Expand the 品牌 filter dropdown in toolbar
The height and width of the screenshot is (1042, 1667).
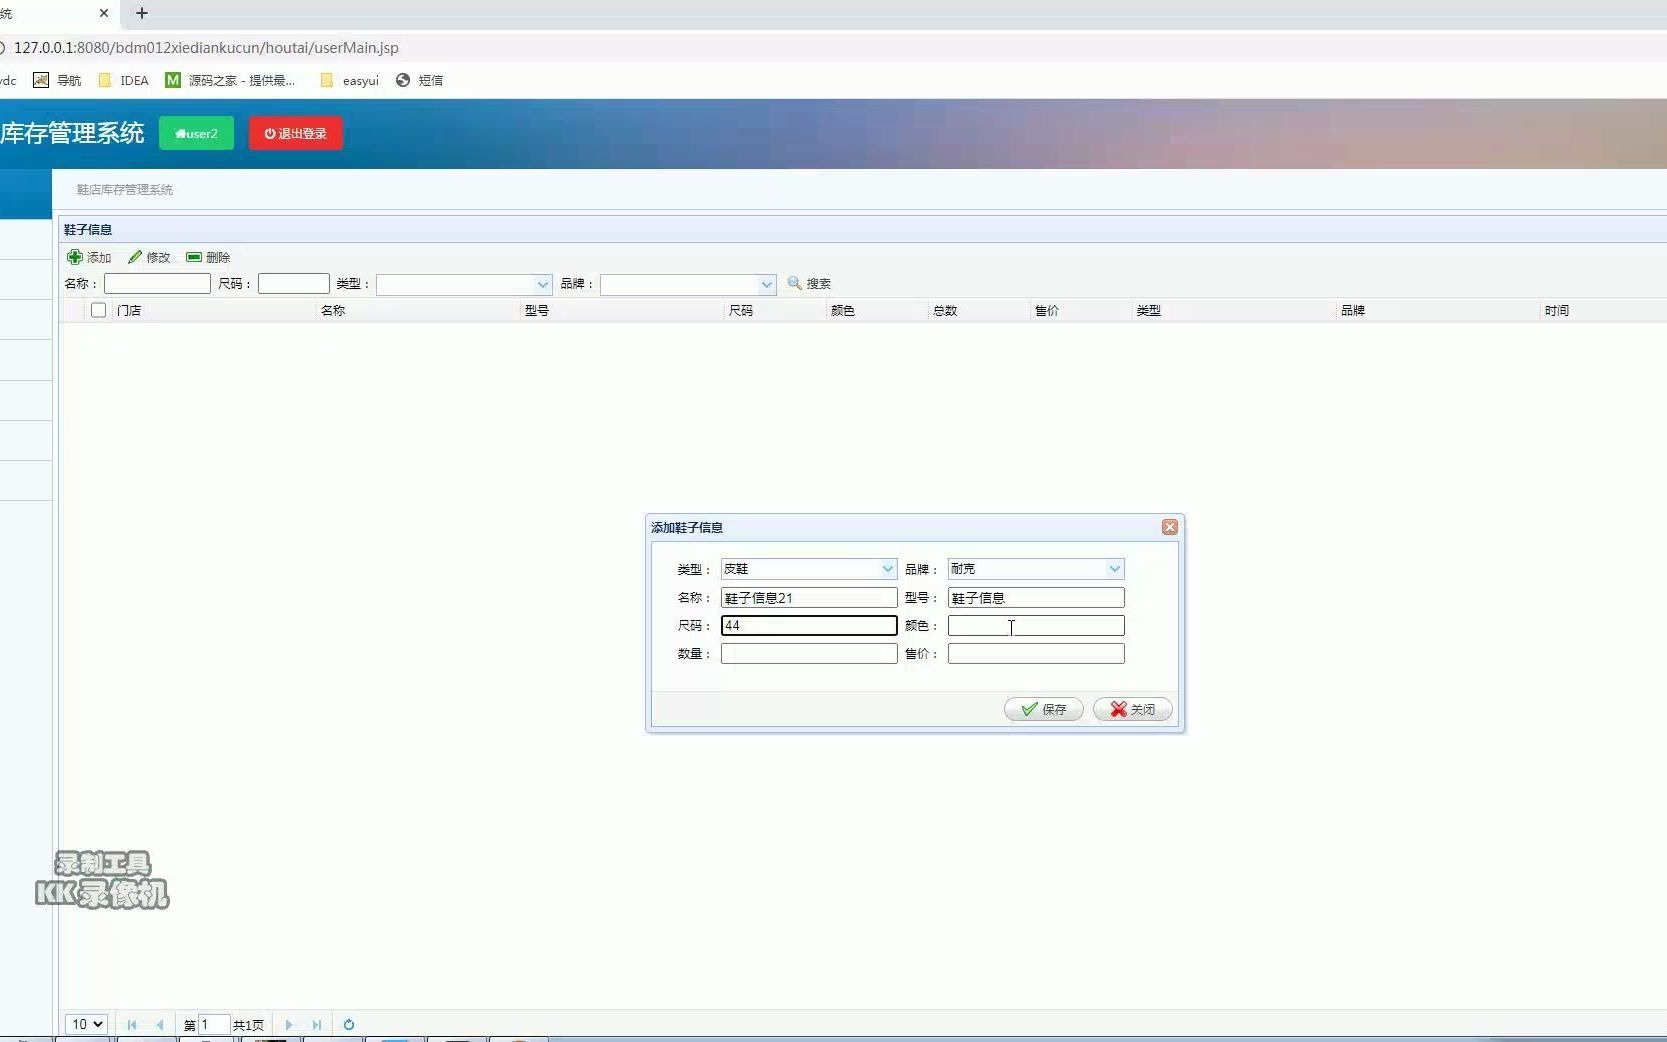point(766,284)
